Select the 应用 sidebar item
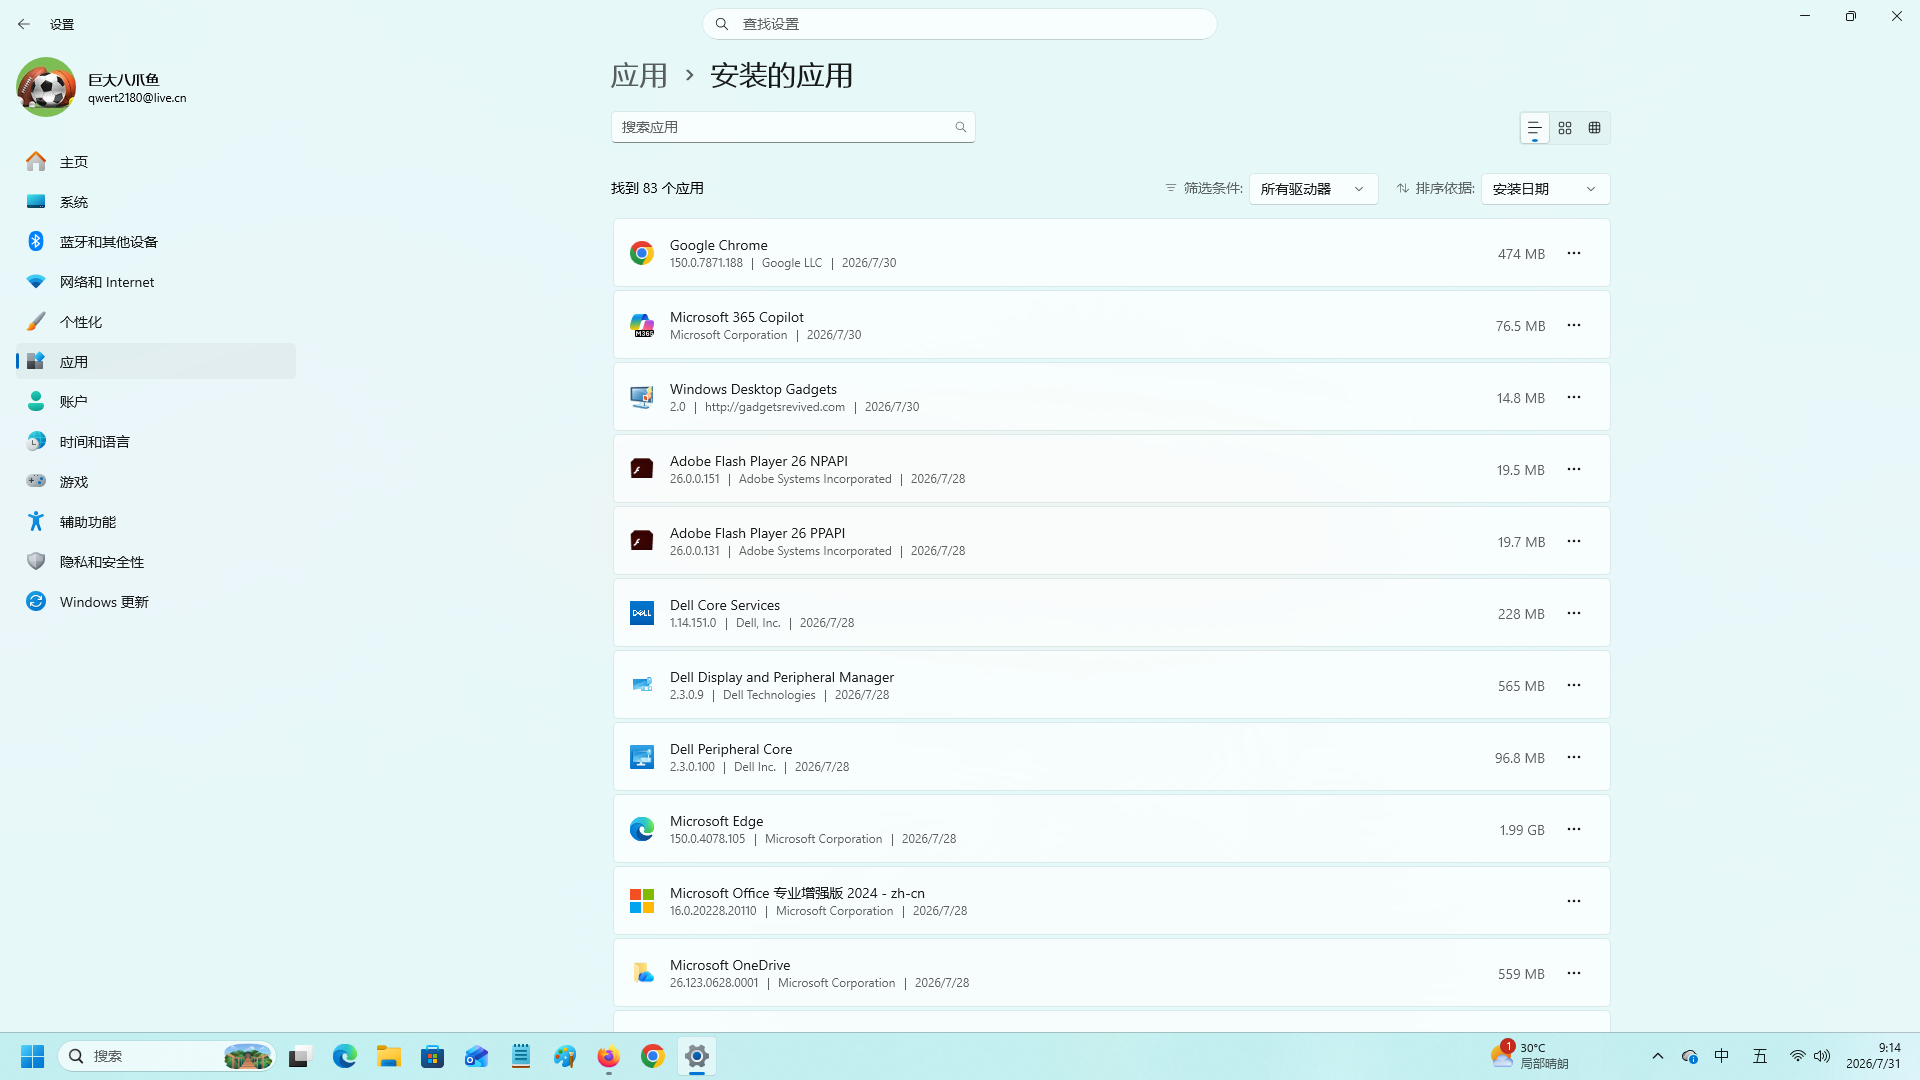The width and height of the screenshot is (1920, 1080). (x=156, y=362)
